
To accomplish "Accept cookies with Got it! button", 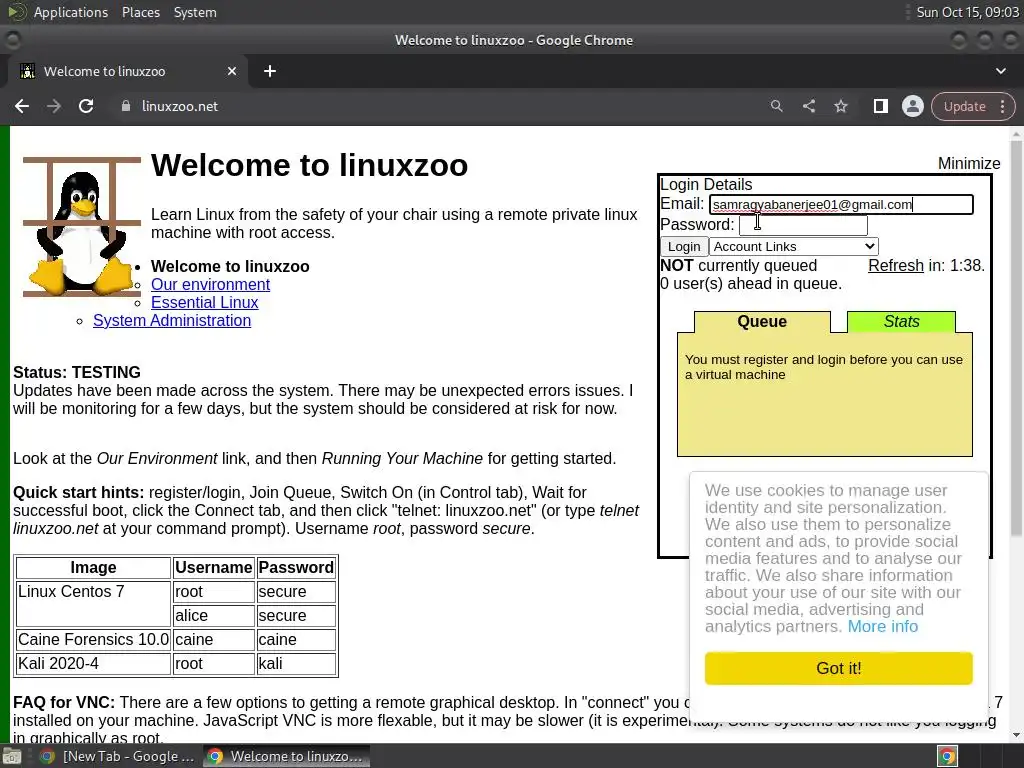I will 839,668.
